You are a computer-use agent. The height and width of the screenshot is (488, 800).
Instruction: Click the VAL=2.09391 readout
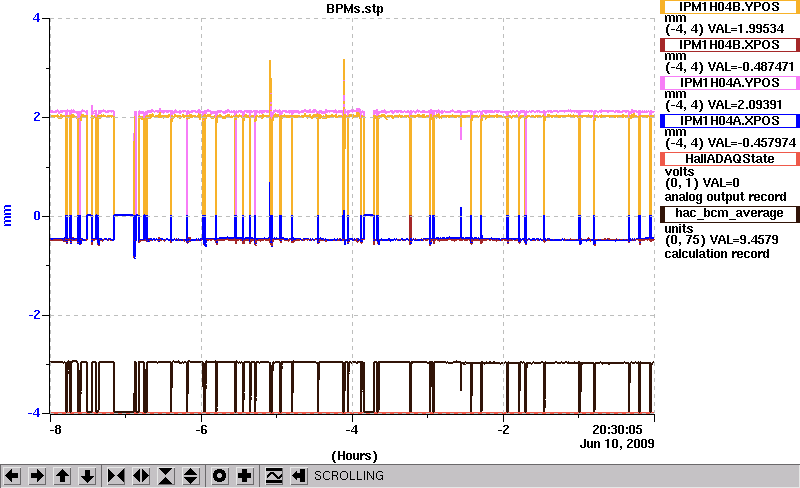(x=744, y=105)
